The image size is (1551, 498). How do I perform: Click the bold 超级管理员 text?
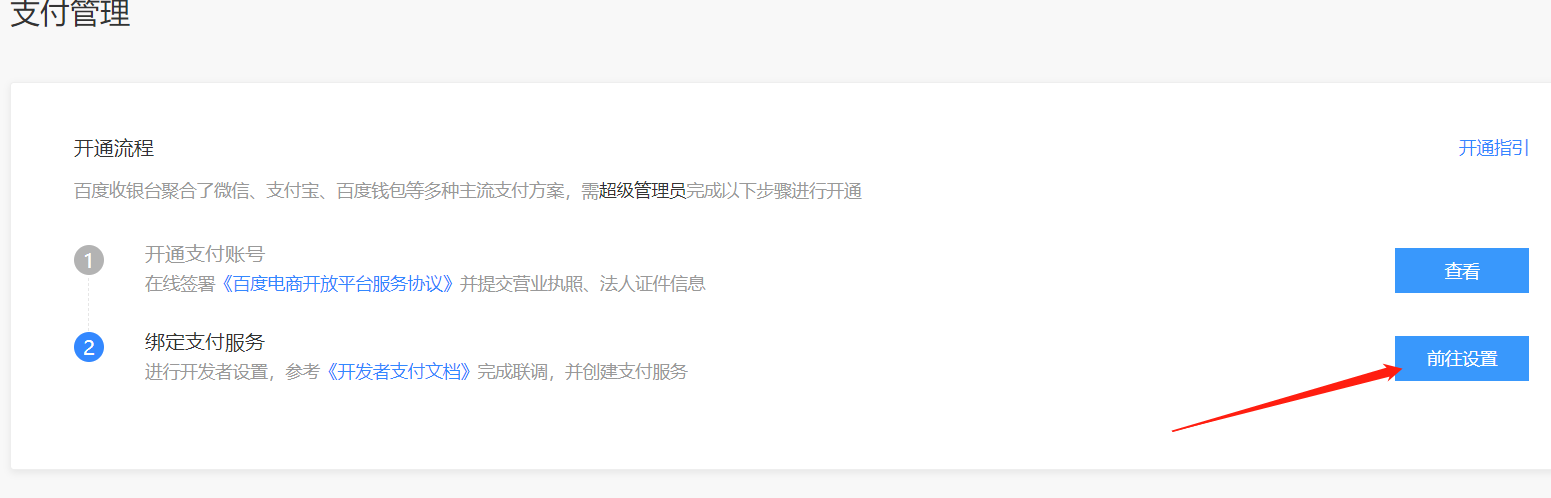pos(642,191)
